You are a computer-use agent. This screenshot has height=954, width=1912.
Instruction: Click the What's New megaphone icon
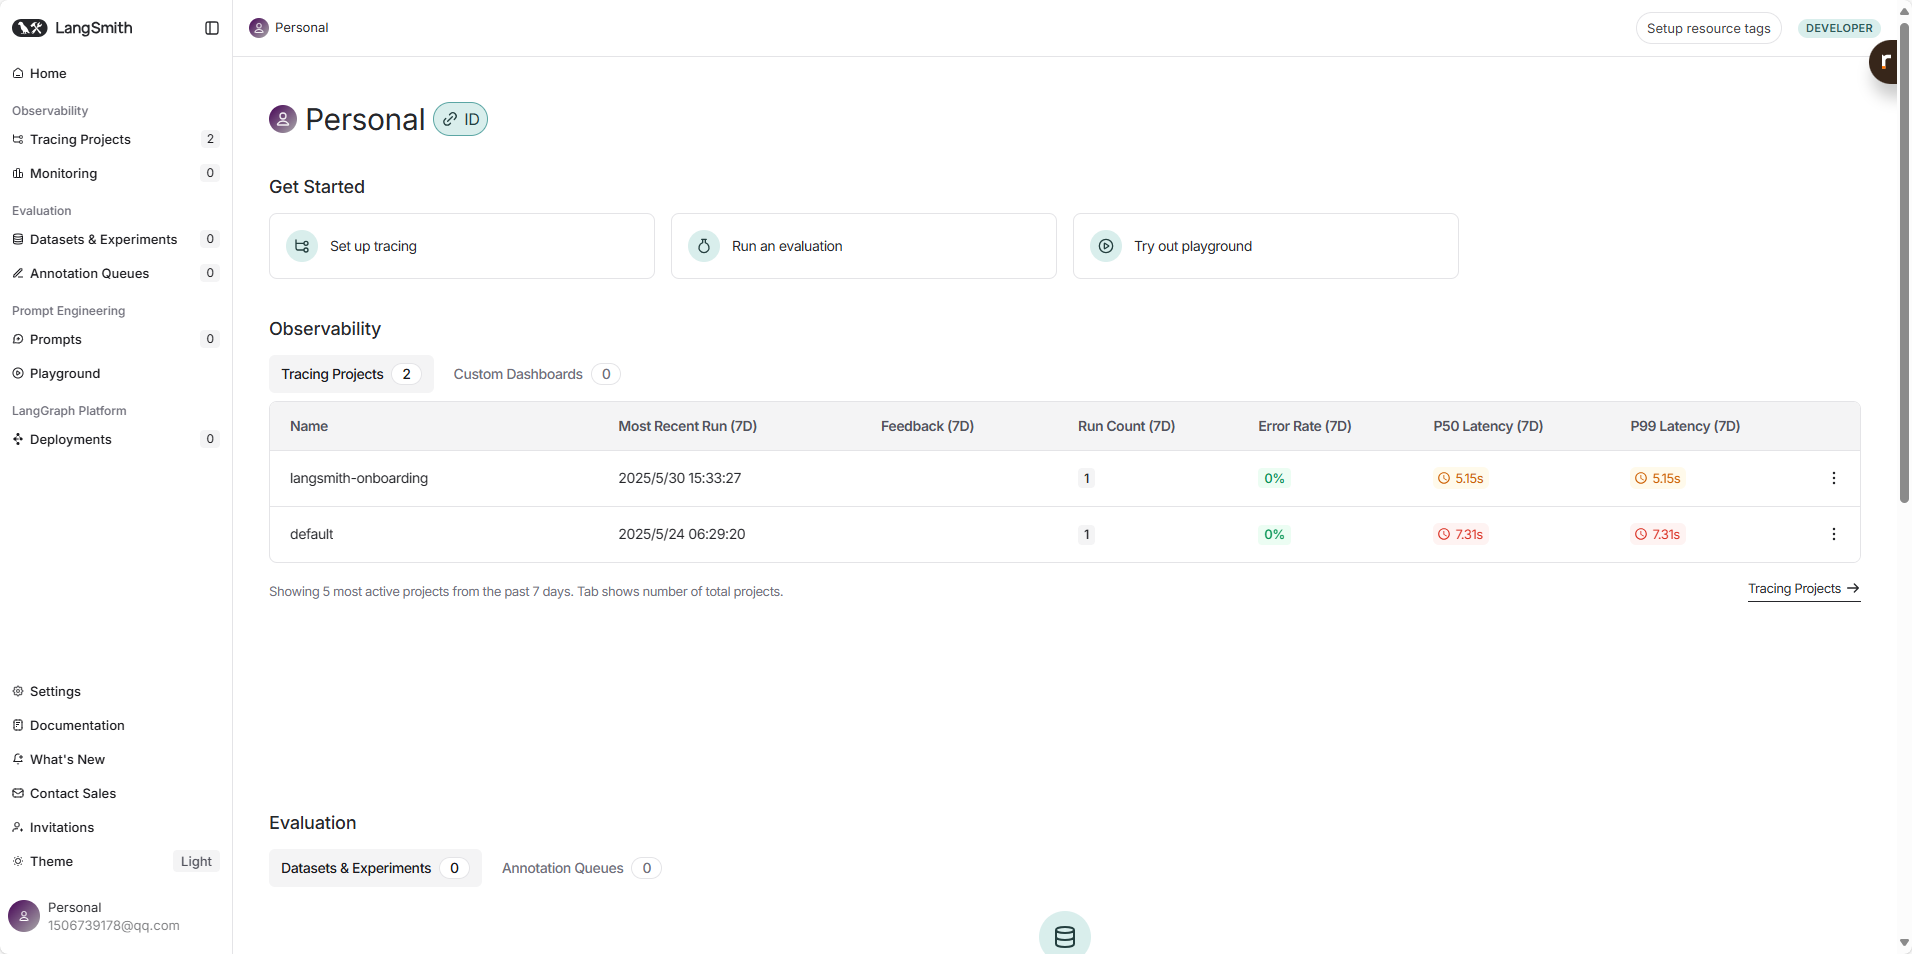[18, 759]
